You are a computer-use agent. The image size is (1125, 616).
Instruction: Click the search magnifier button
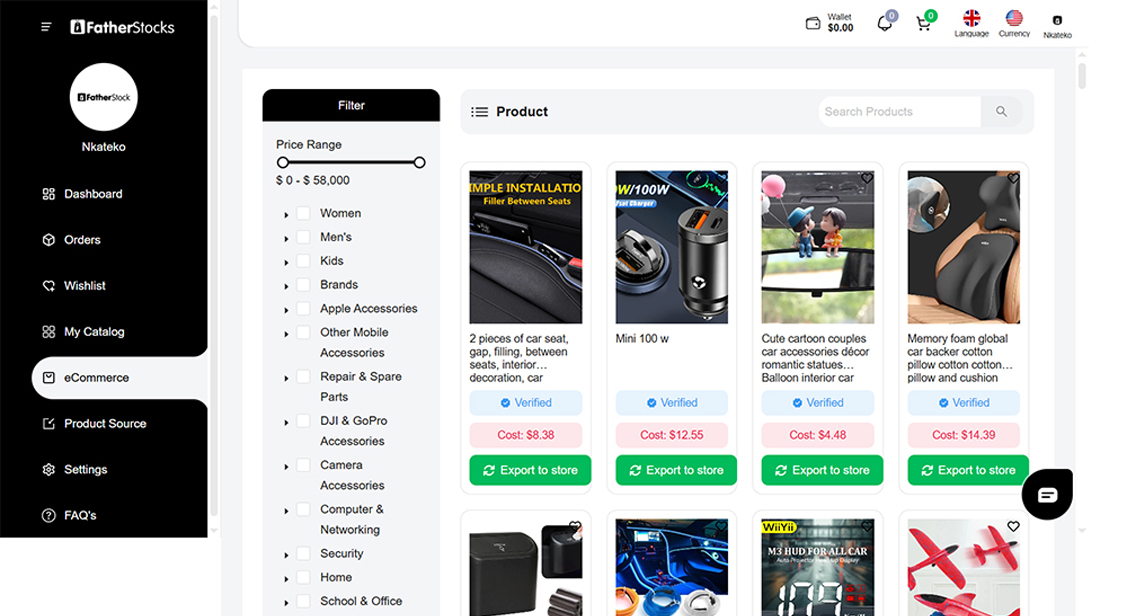tap(1001, 112)
